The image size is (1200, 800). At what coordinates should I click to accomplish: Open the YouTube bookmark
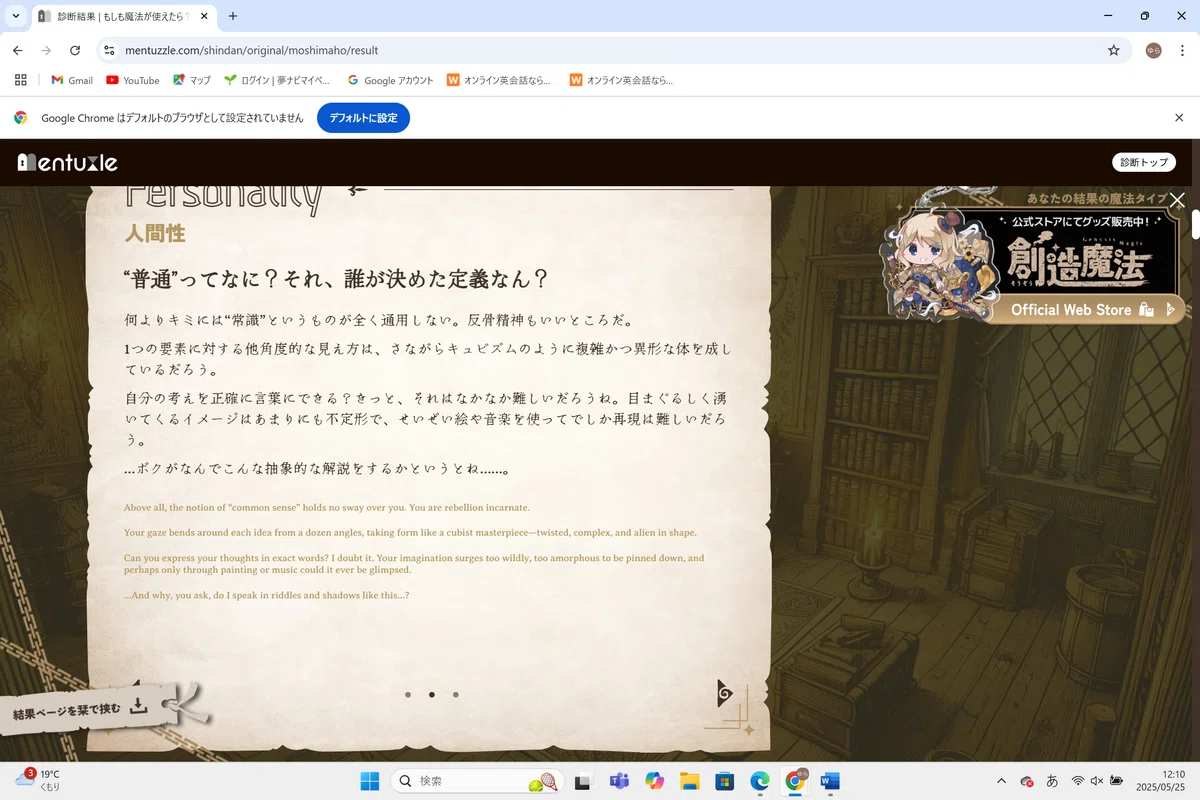[x=133, y=80]
